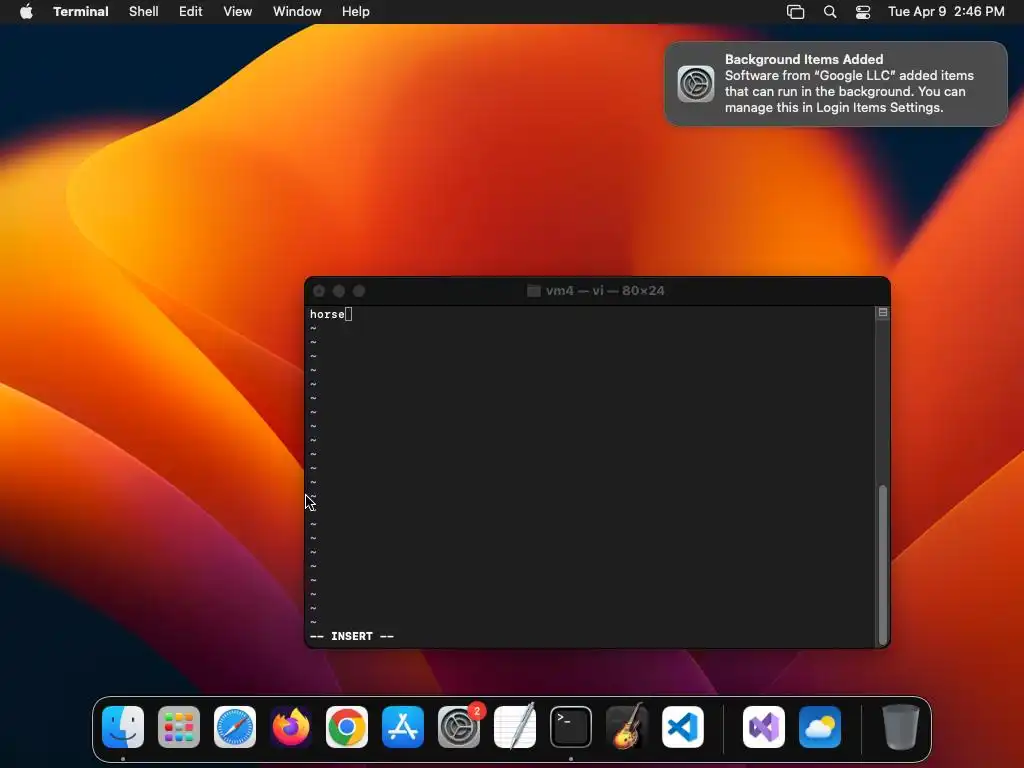This screenshot has width=1024, height=768.
Task: Launch GarageBand from the dock
Action: (x=627, y=727)
